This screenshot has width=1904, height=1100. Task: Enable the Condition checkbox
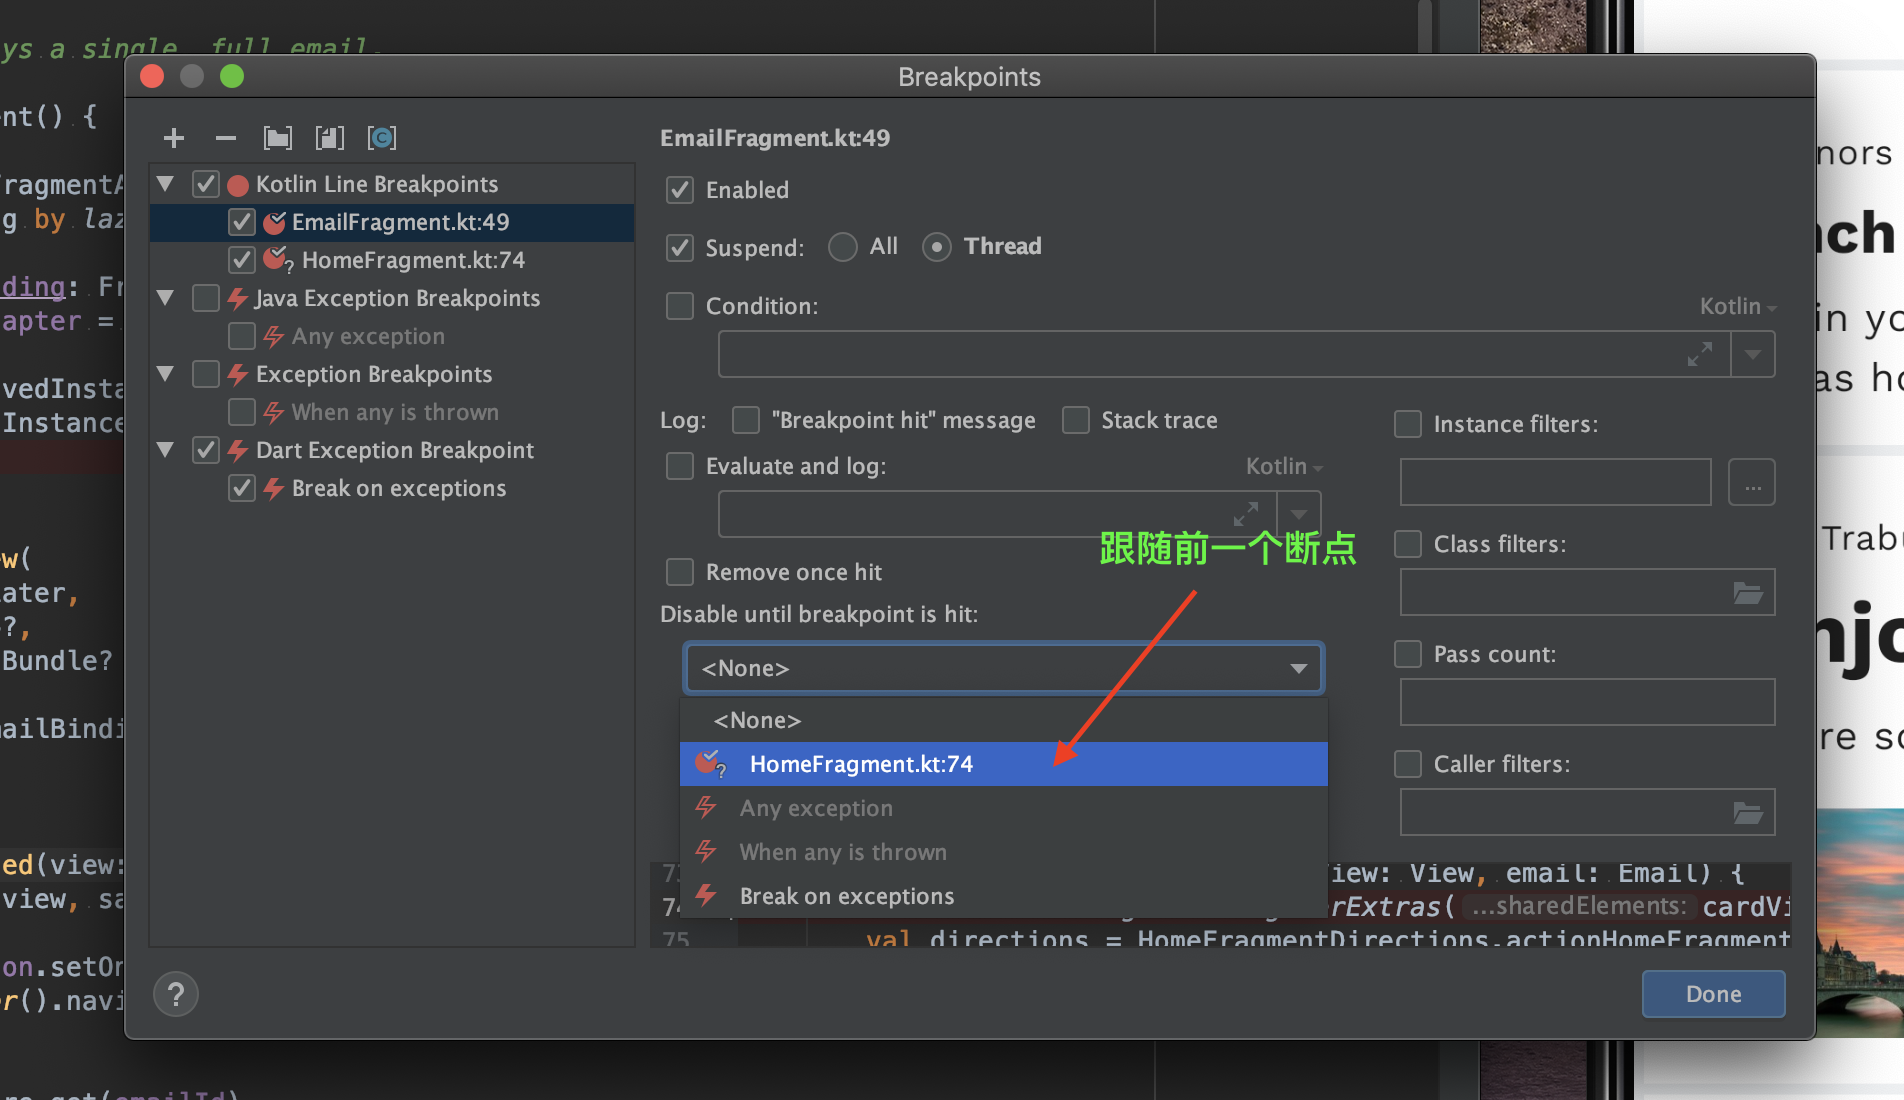pos(680,306)
